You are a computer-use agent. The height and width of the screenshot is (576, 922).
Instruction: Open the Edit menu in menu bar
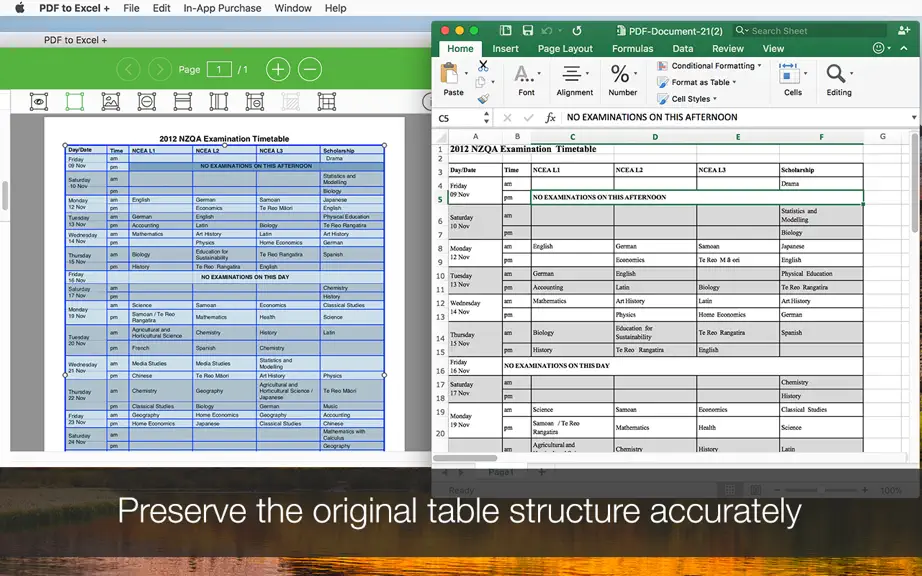click(x=161, y=8)
